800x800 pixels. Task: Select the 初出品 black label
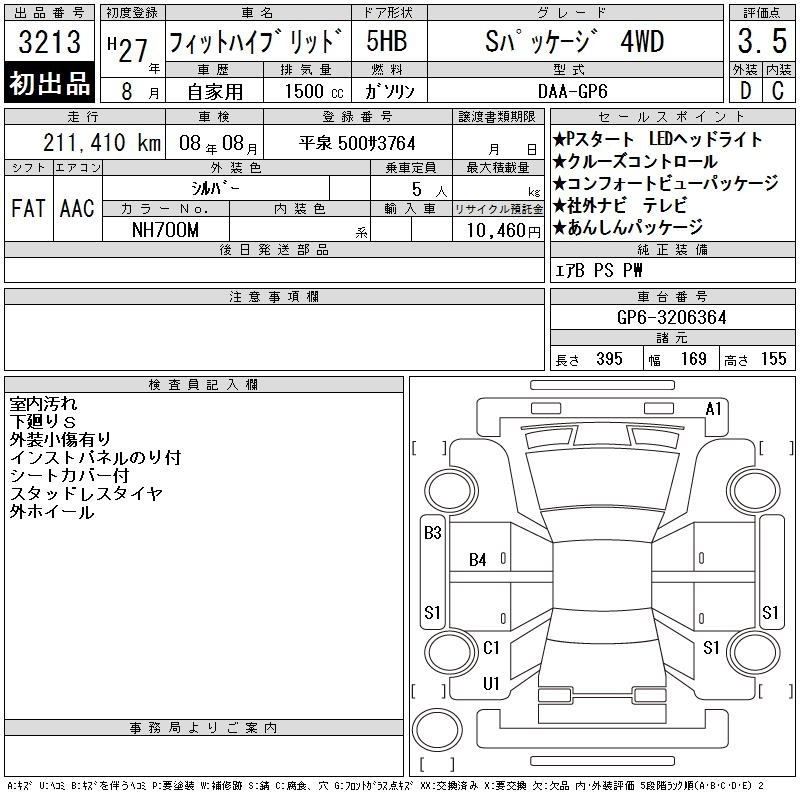tap(49, 83)
